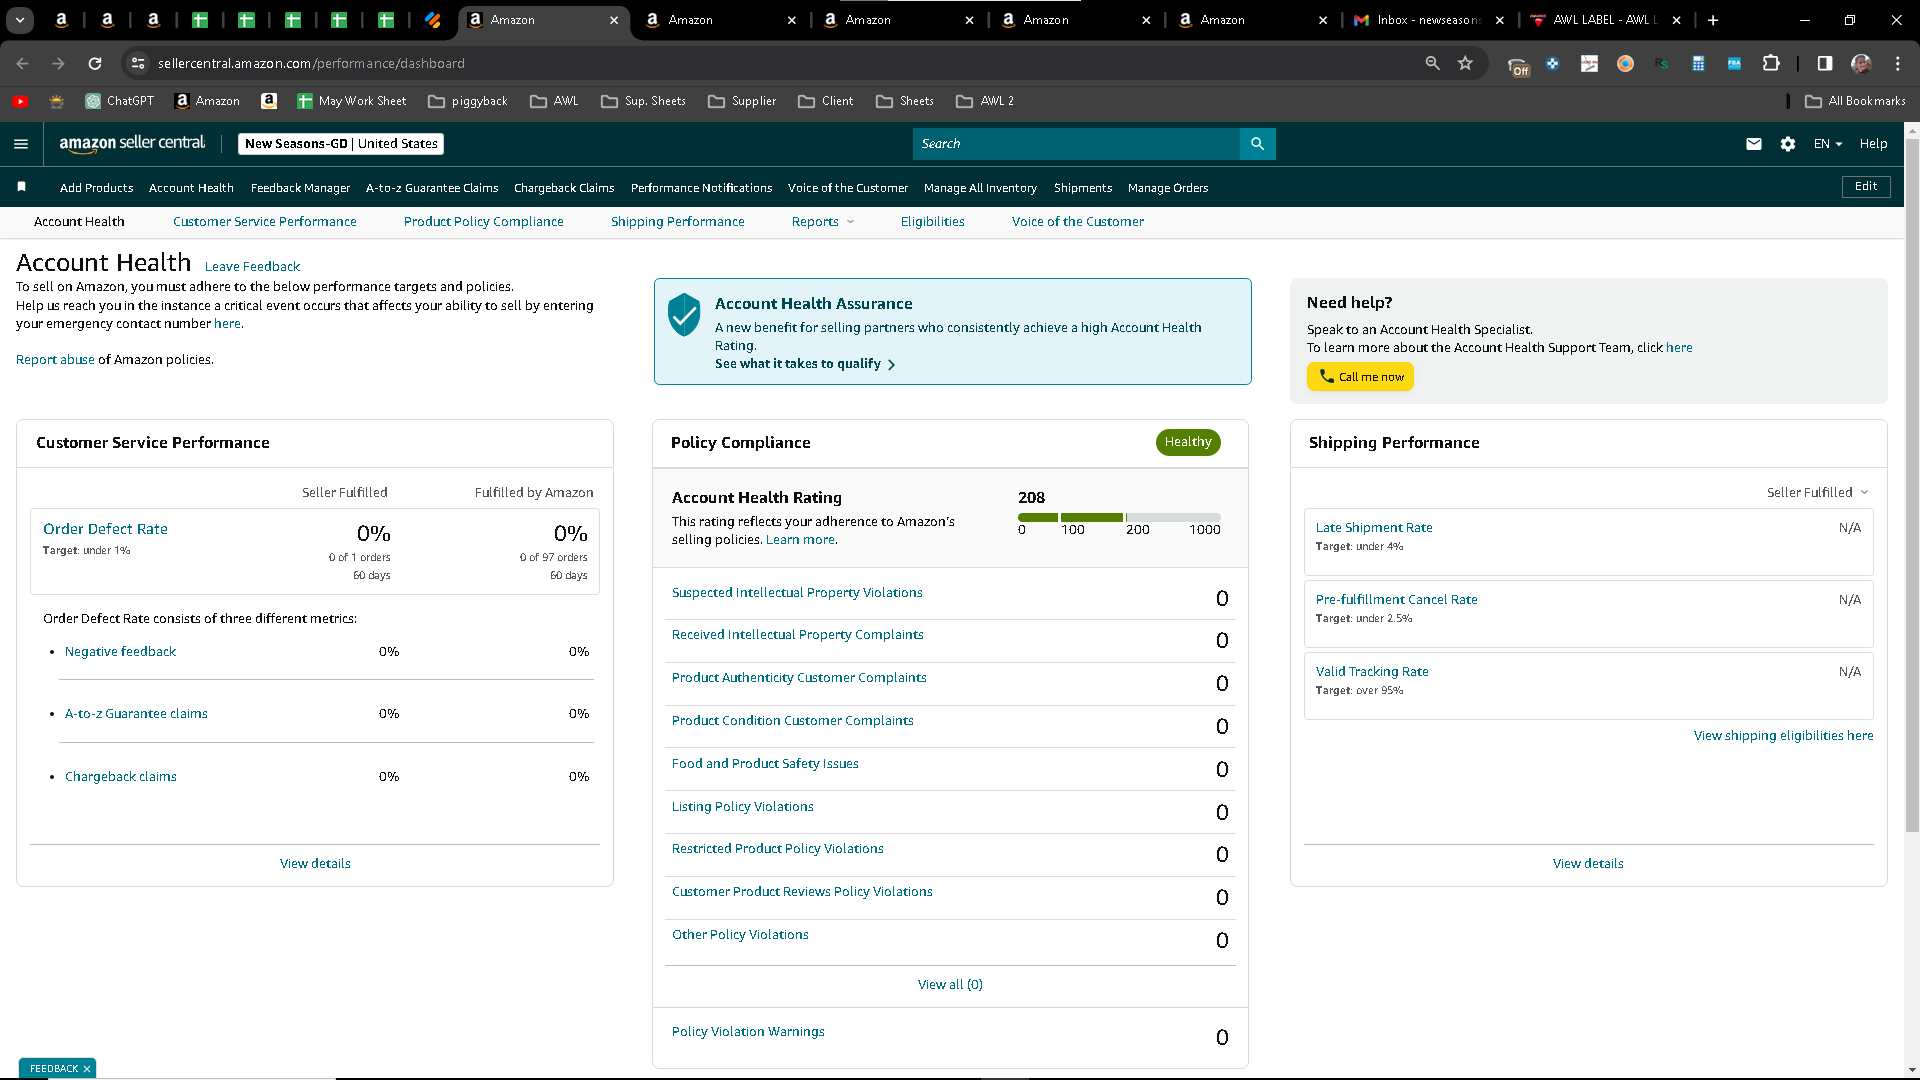Click the Edit navigation button
This screenshot has width=1920, height=1080.
[1866, 187]
